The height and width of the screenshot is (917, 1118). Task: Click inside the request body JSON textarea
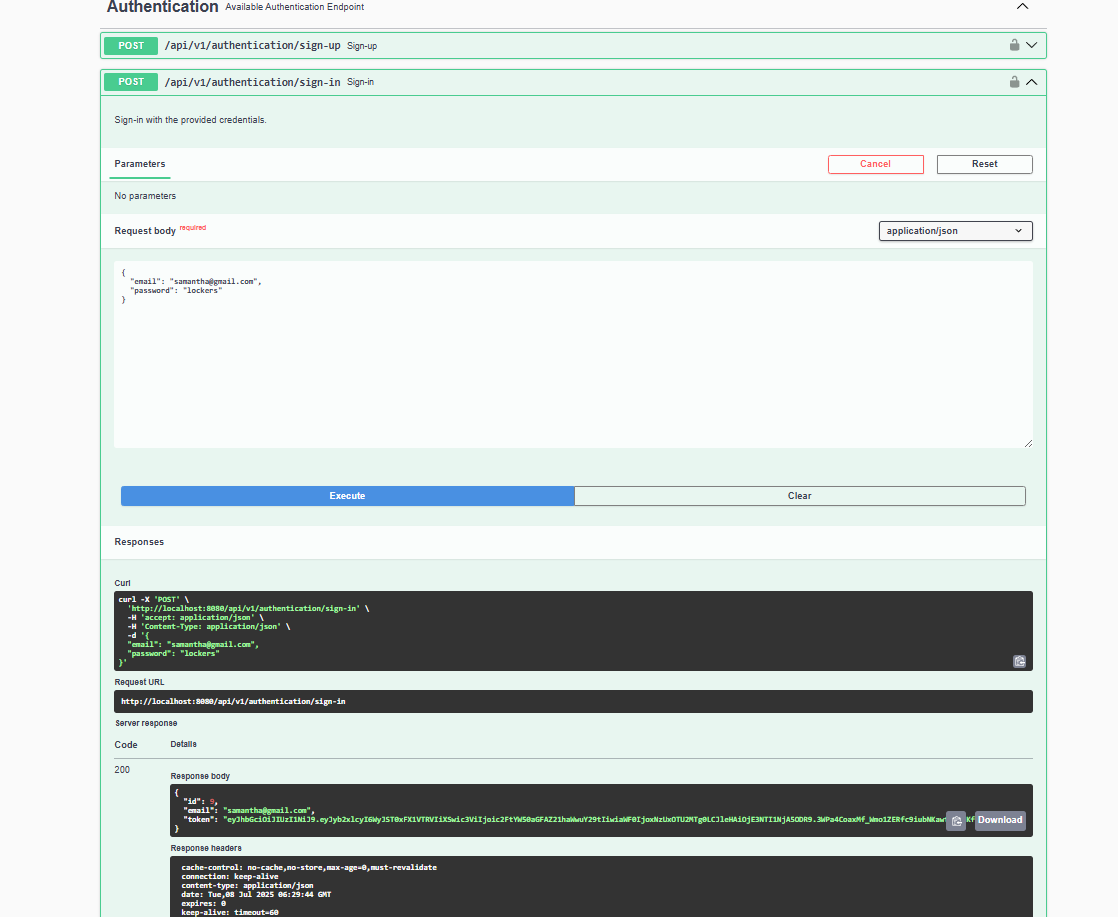coord(573,354)
